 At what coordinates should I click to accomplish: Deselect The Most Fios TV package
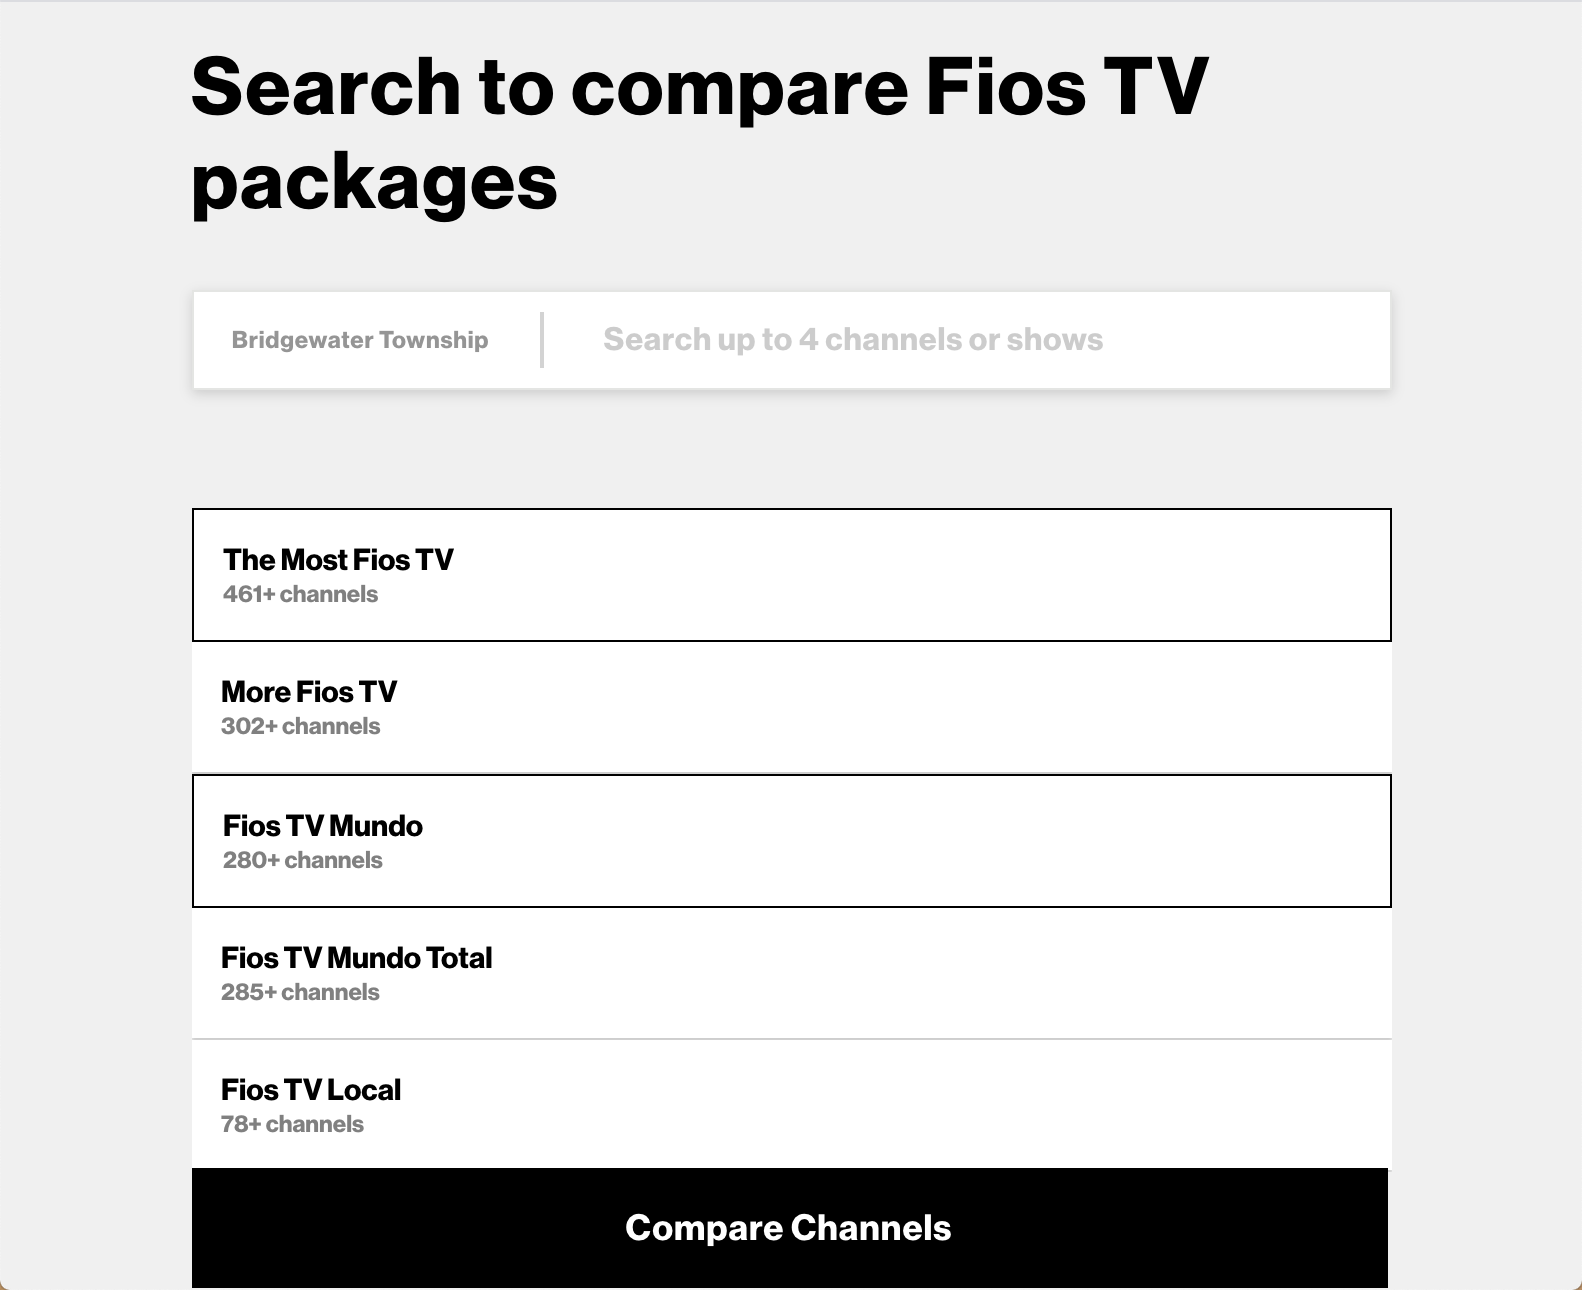coord(791,574)
